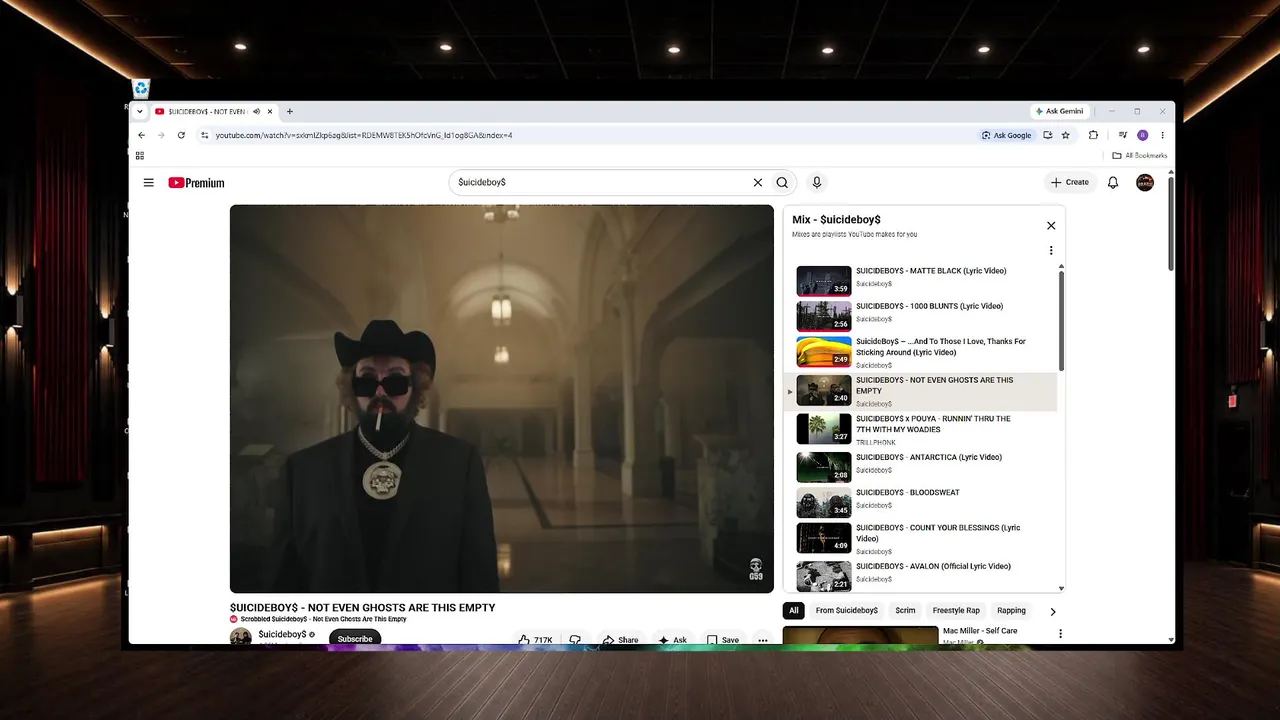Click the playlist scrollbar down arrow
Image resolution: width=1280 pixels, height=720 pixels.
point(1061,589)
